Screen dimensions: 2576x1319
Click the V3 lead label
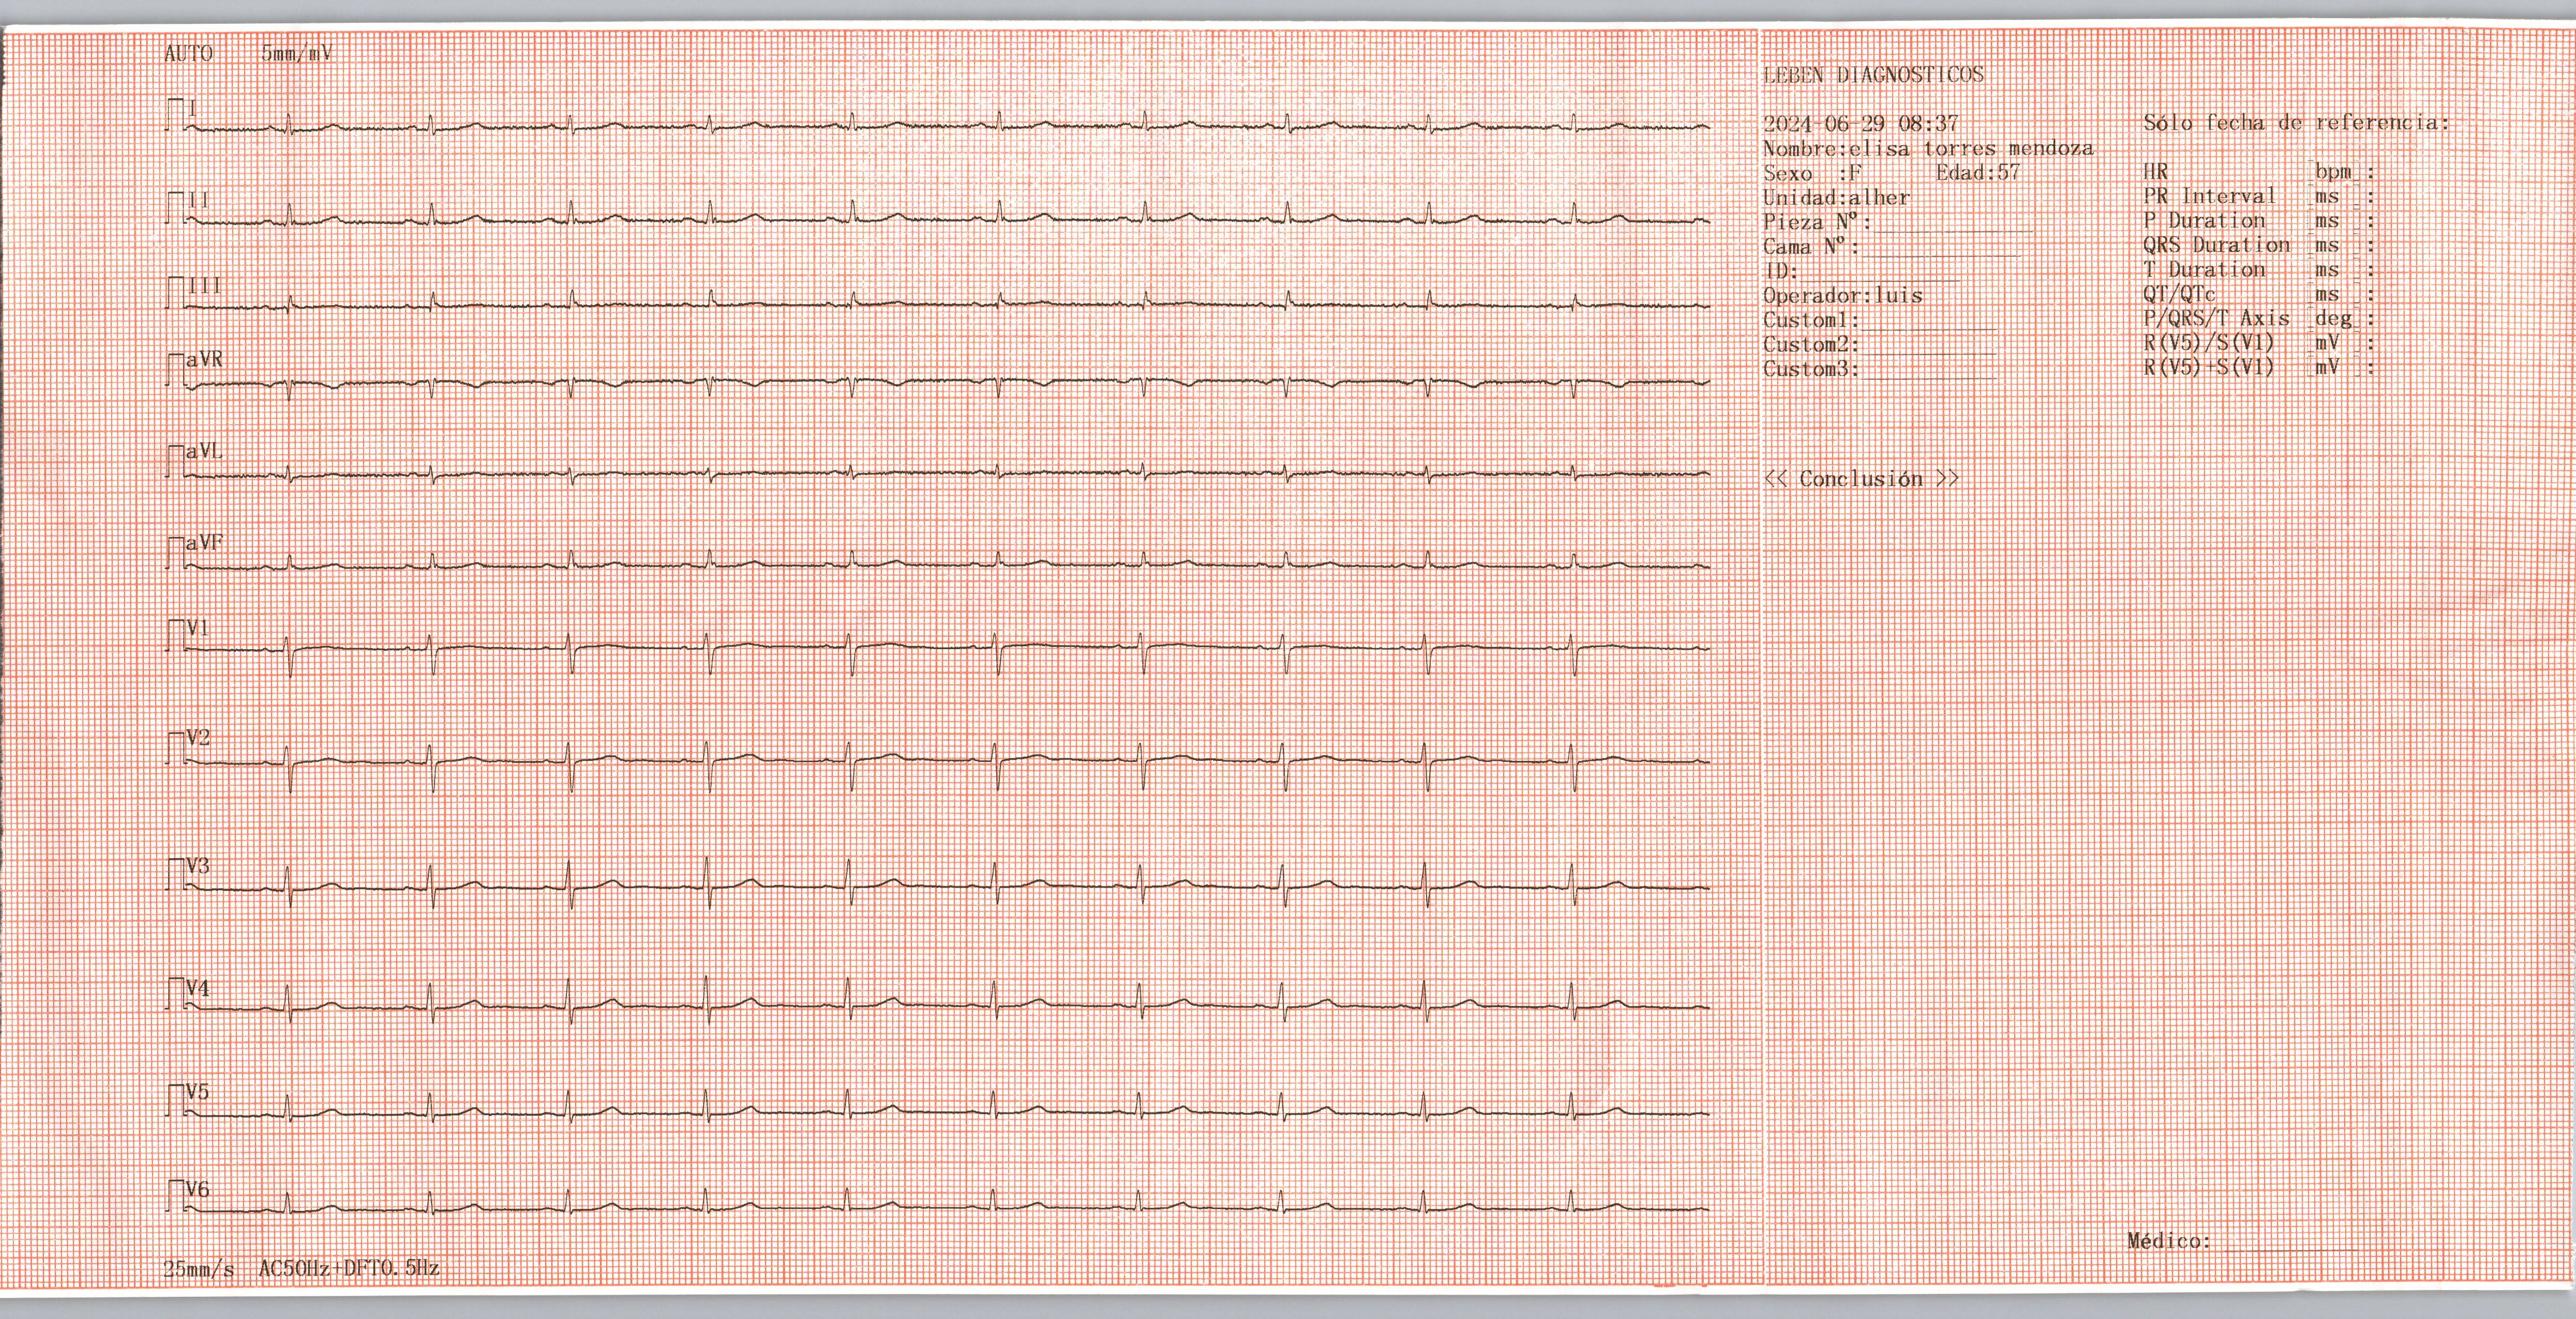(x=198, y=865)
